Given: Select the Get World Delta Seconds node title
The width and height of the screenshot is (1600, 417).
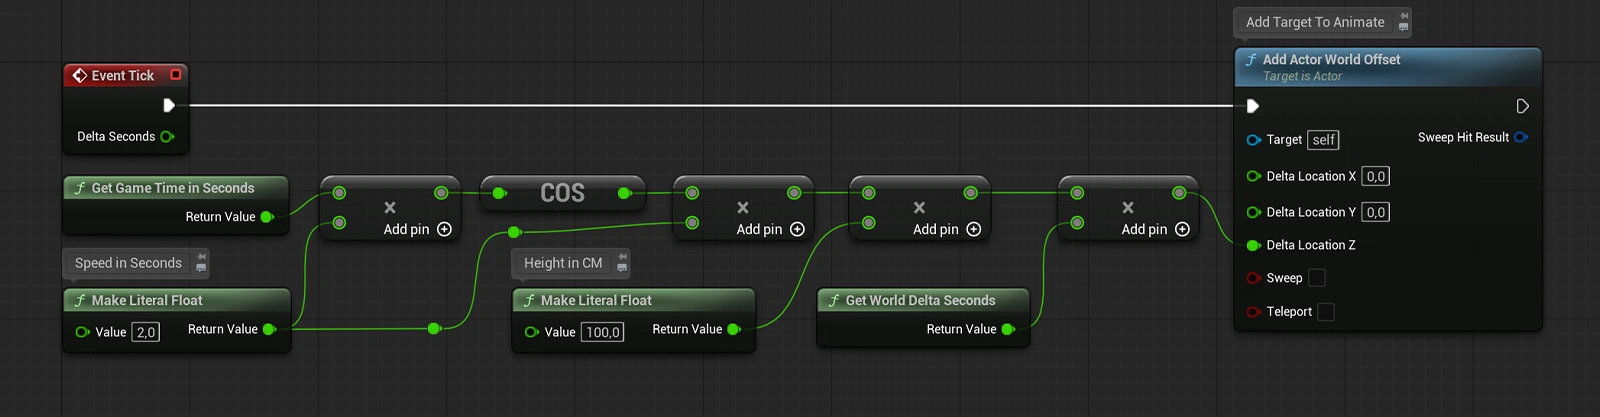Looking at the screenshot, I should click(920, 300).
